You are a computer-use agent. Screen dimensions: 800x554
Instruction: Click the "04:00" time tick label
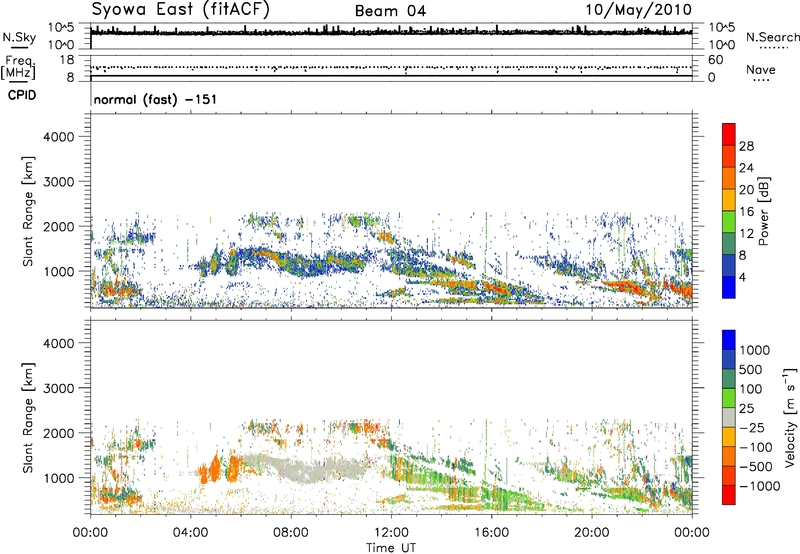tap(190, 533)
